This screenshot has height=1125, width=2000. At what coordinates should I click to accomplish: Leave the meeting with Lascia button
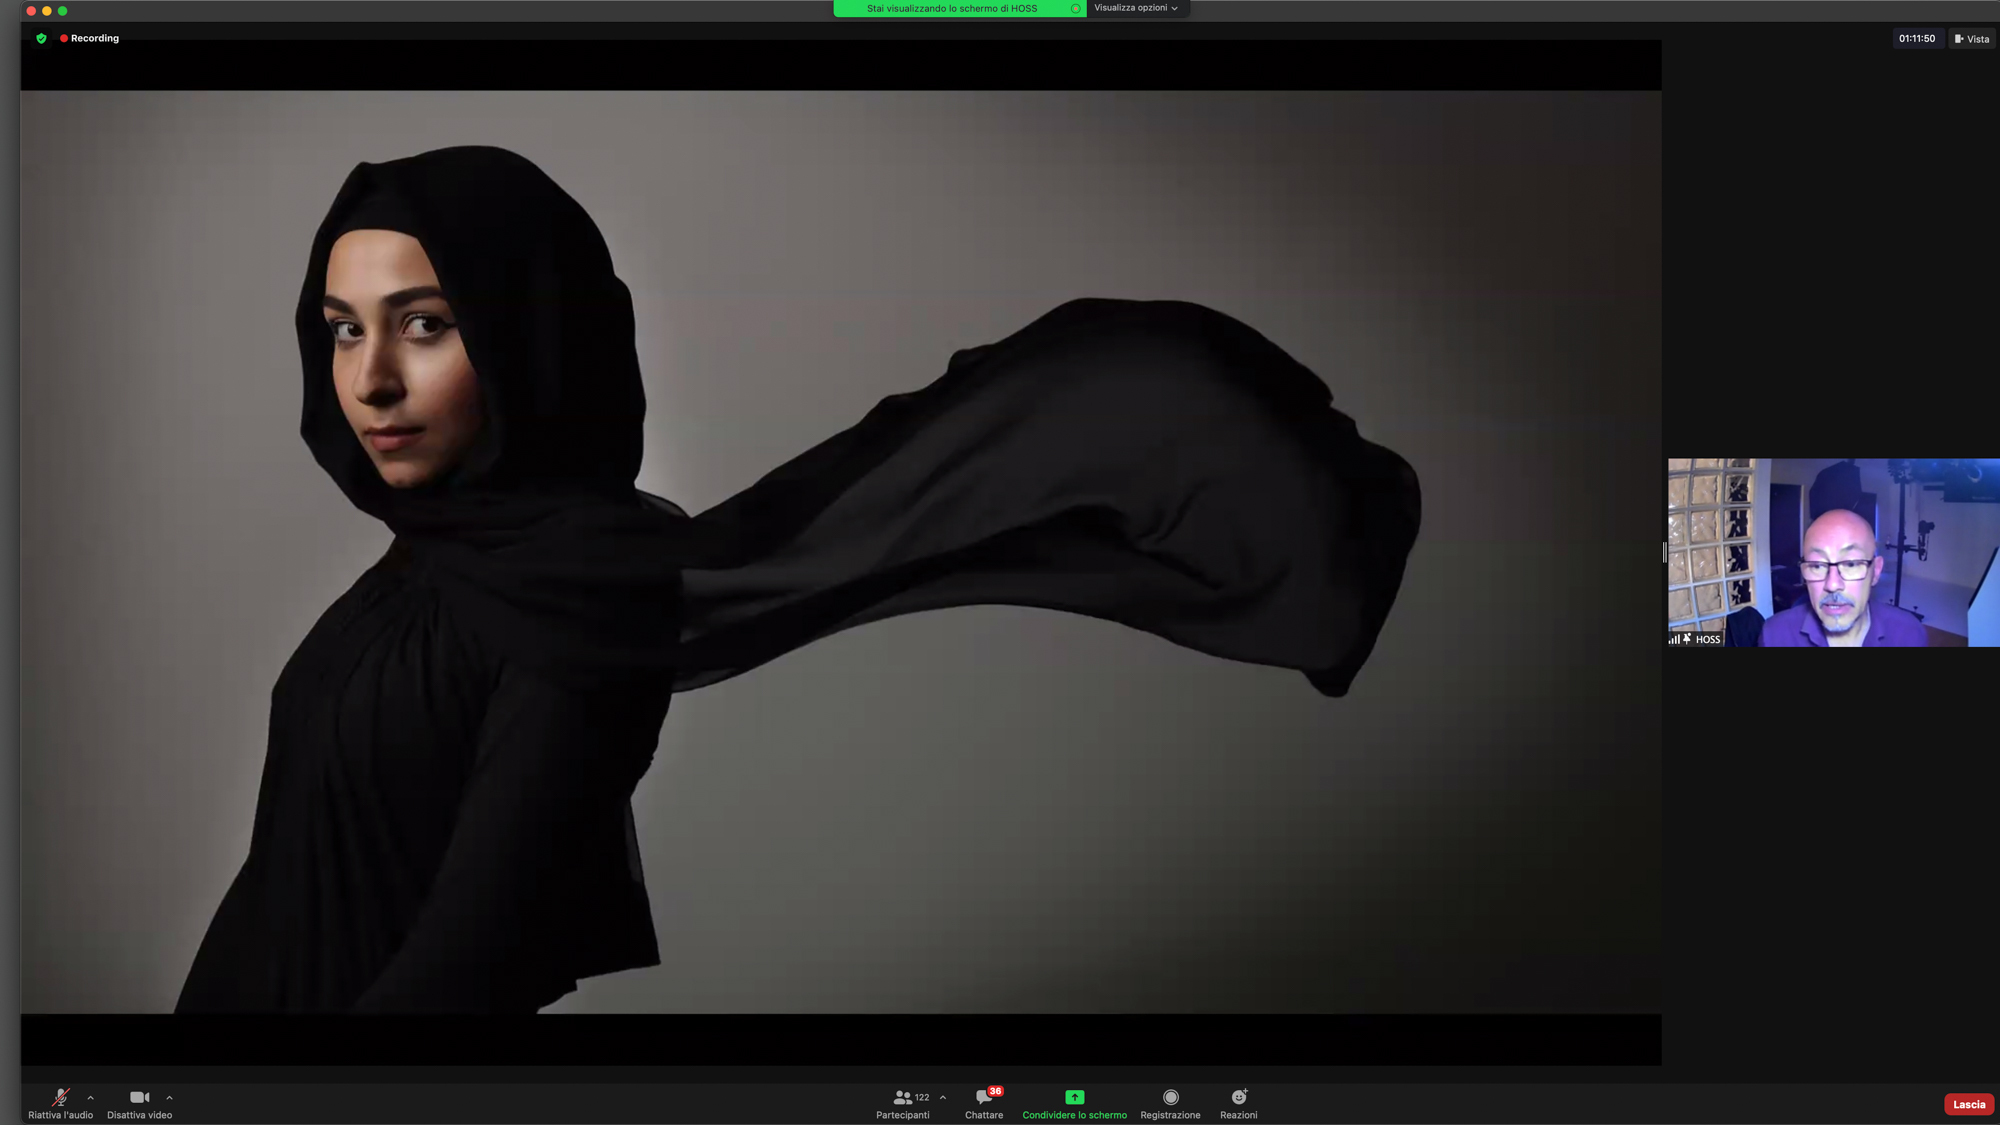(1968, 1104)
